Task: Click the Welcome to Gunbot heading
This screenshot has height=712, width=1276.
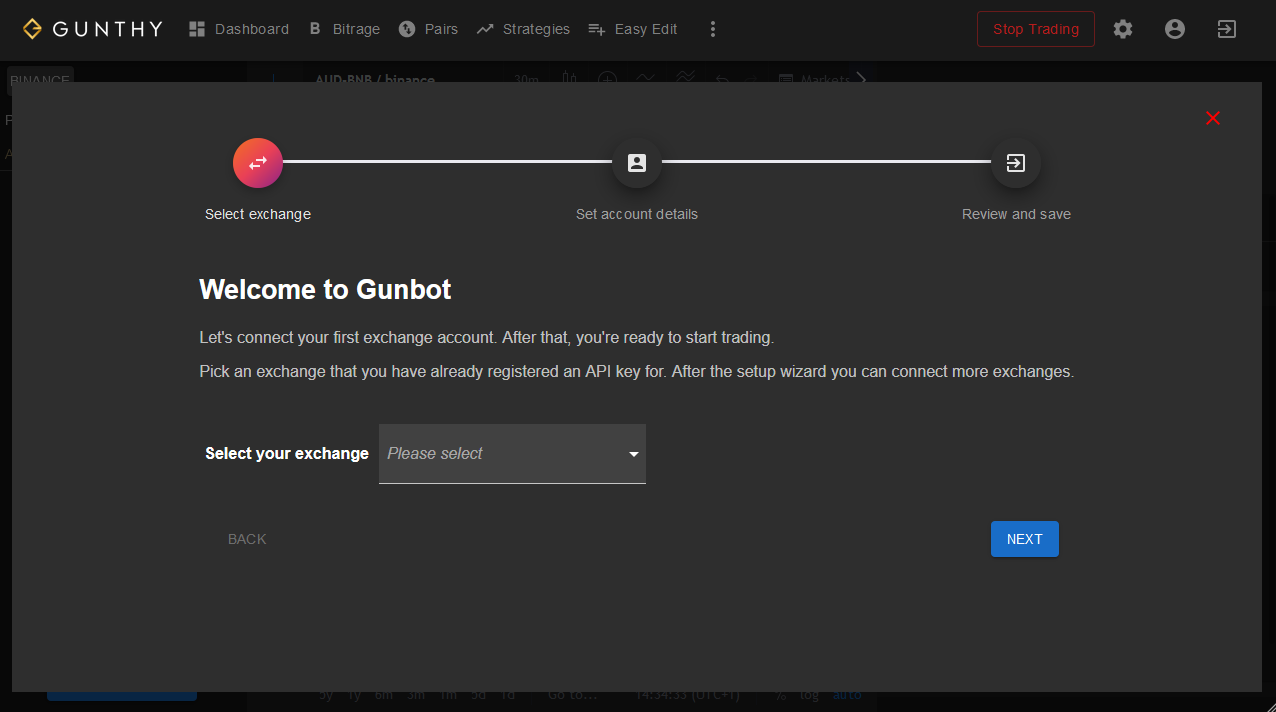Action: 325,290
